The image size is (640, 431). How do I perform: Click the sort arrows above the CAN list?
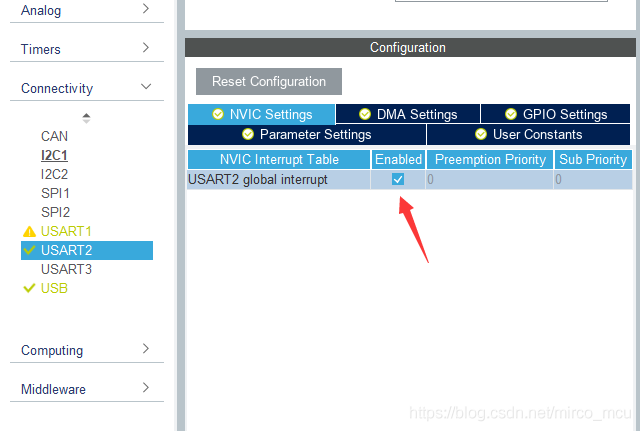click(x=86, y=118)
